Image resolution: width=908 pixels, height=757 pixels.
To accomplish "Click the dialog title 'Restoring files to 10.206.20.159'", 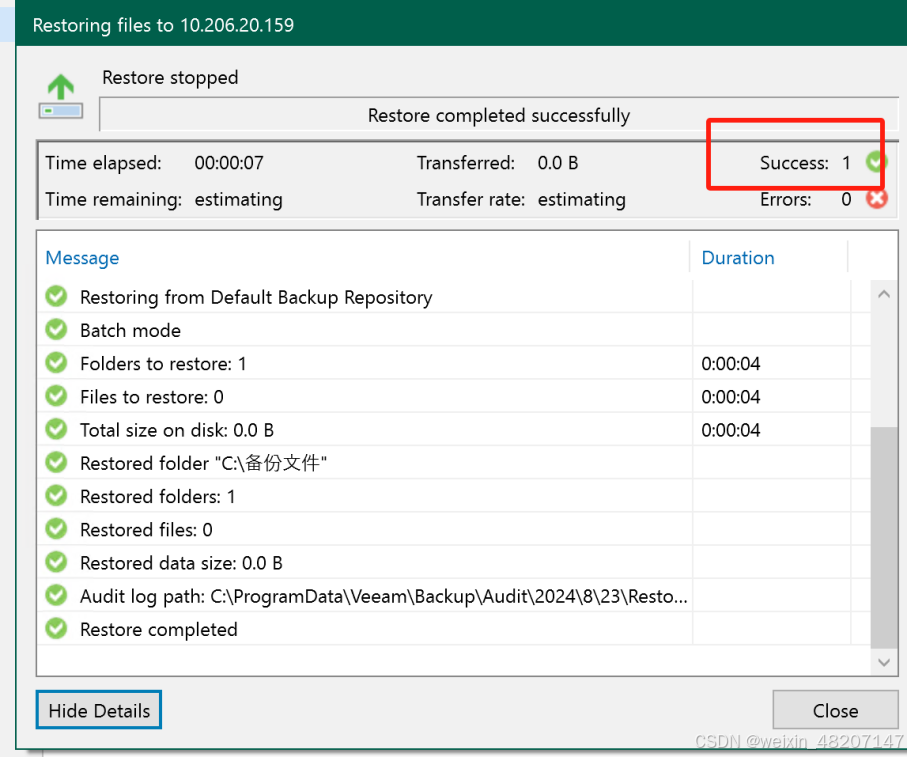I will tap(163, 25).
